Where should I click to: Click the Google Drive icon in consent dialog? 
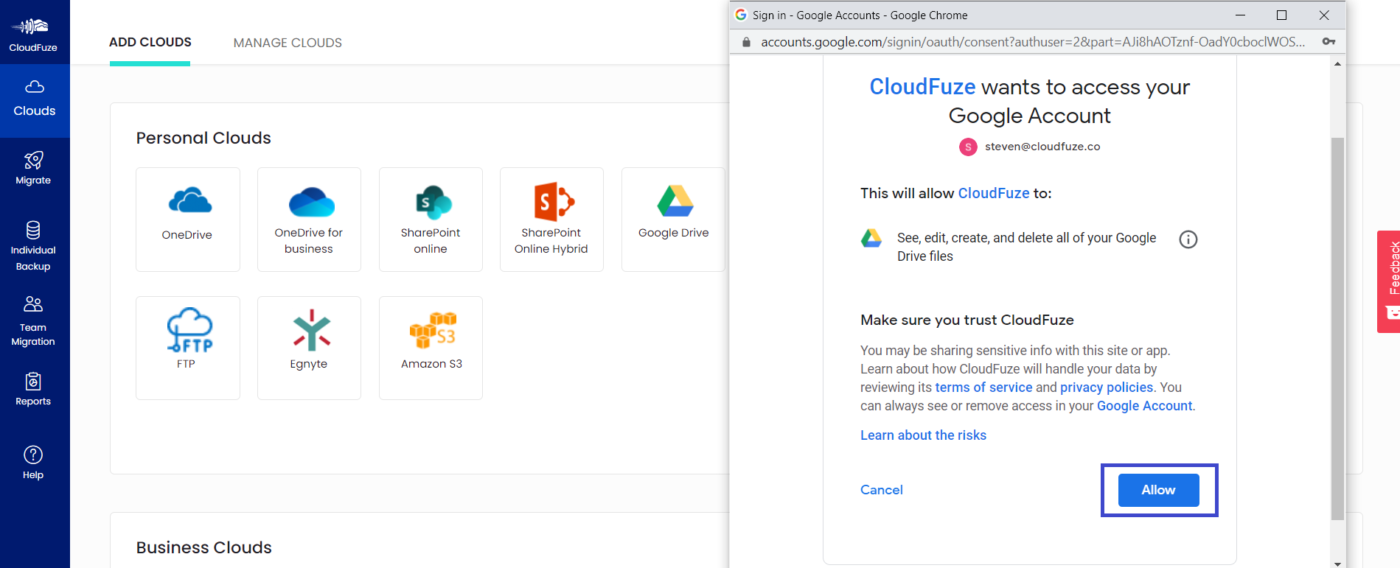coord(871,238)
